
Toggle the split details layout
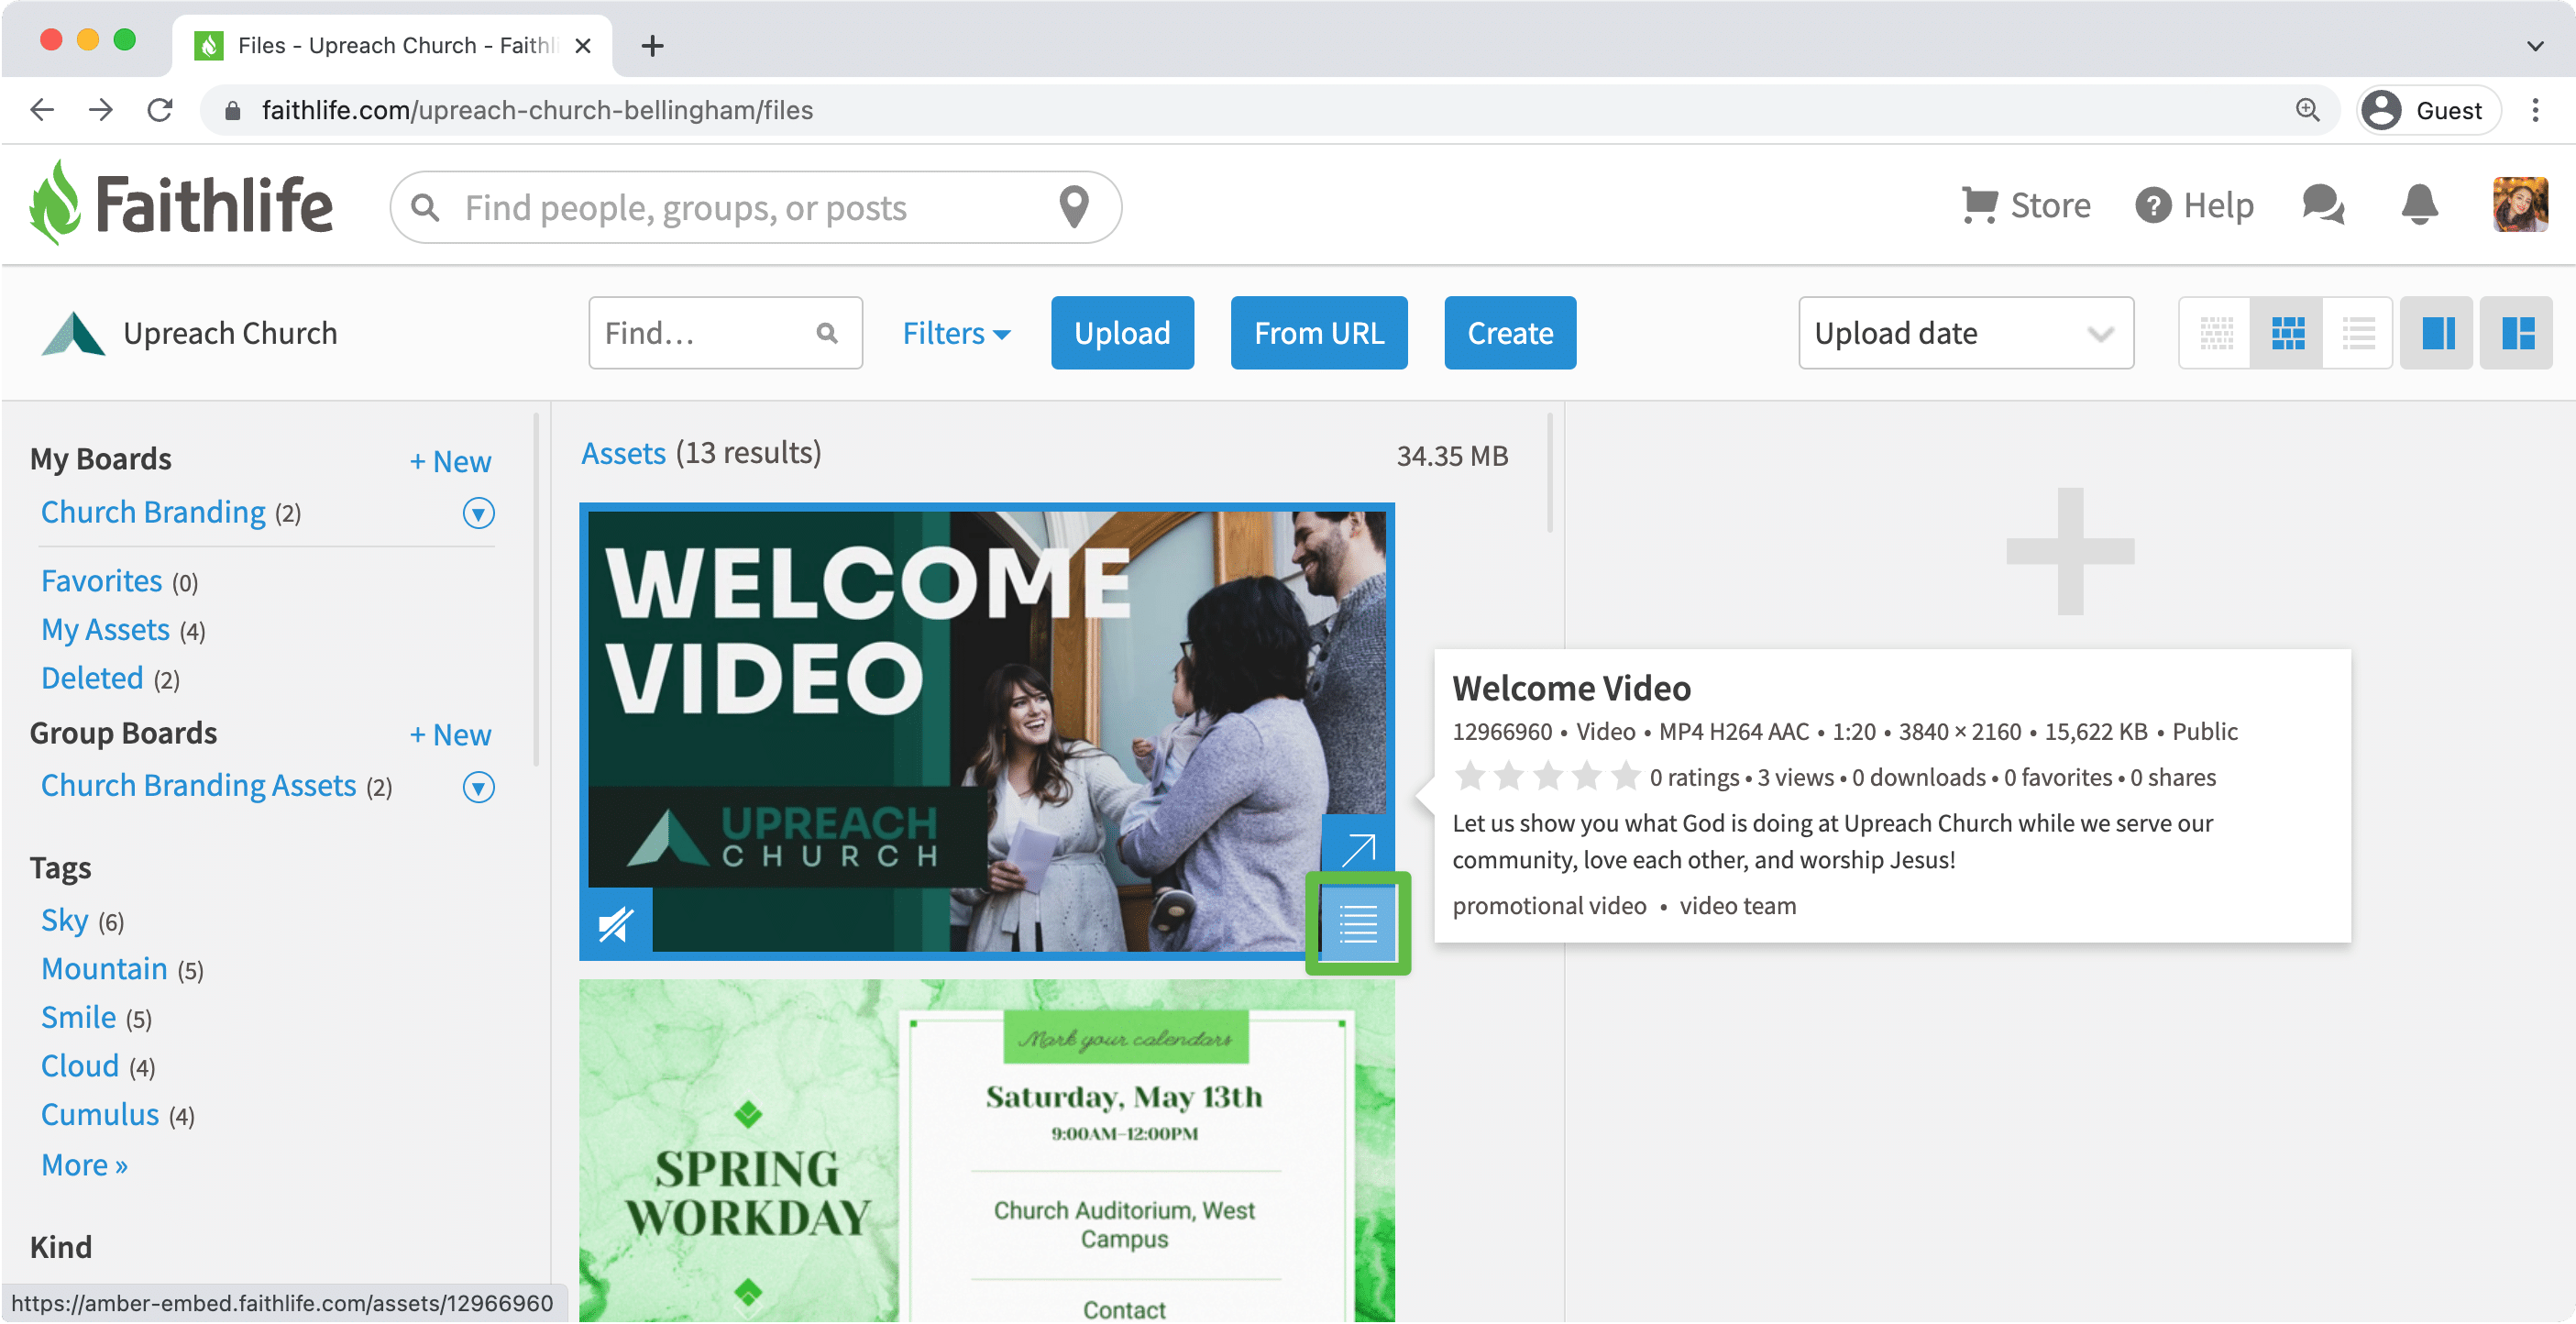click(2518, 333)
